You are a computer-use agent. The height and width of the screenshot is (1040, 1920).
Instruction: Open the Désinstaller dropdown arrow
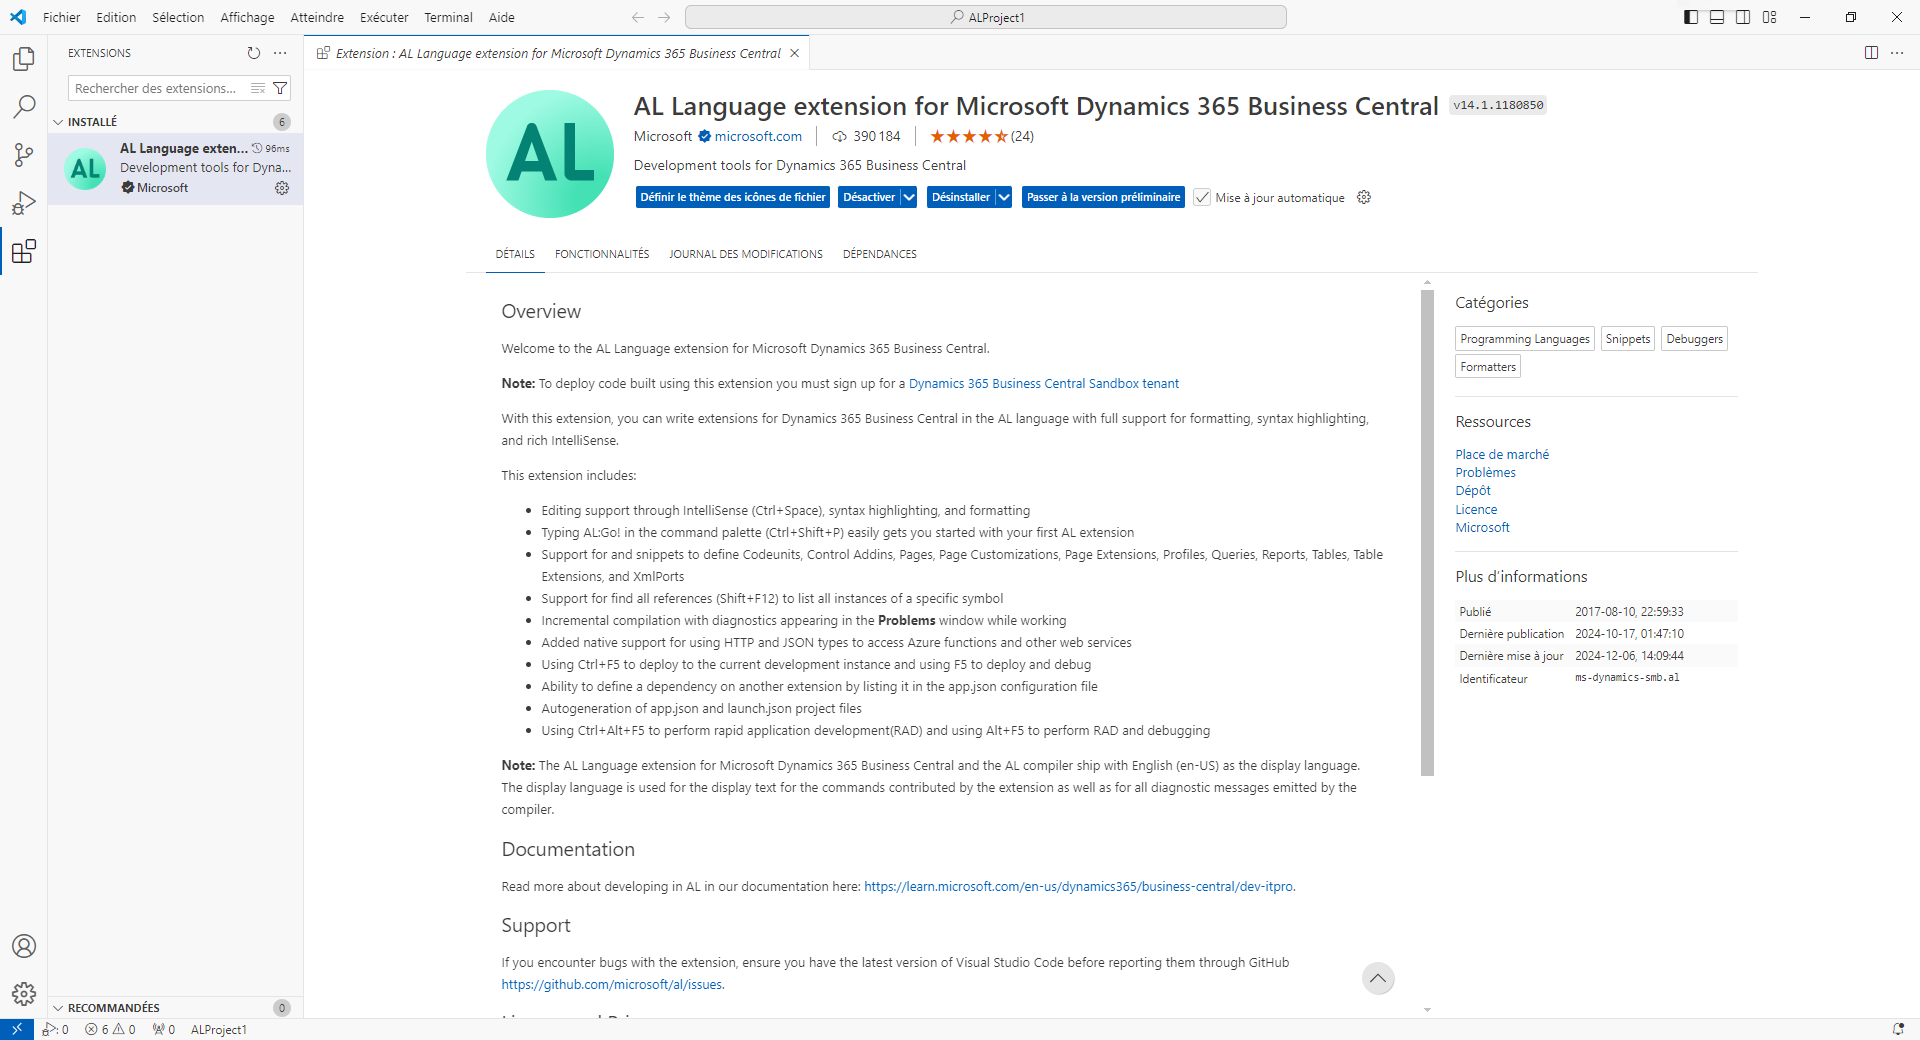click(1004, 197)
